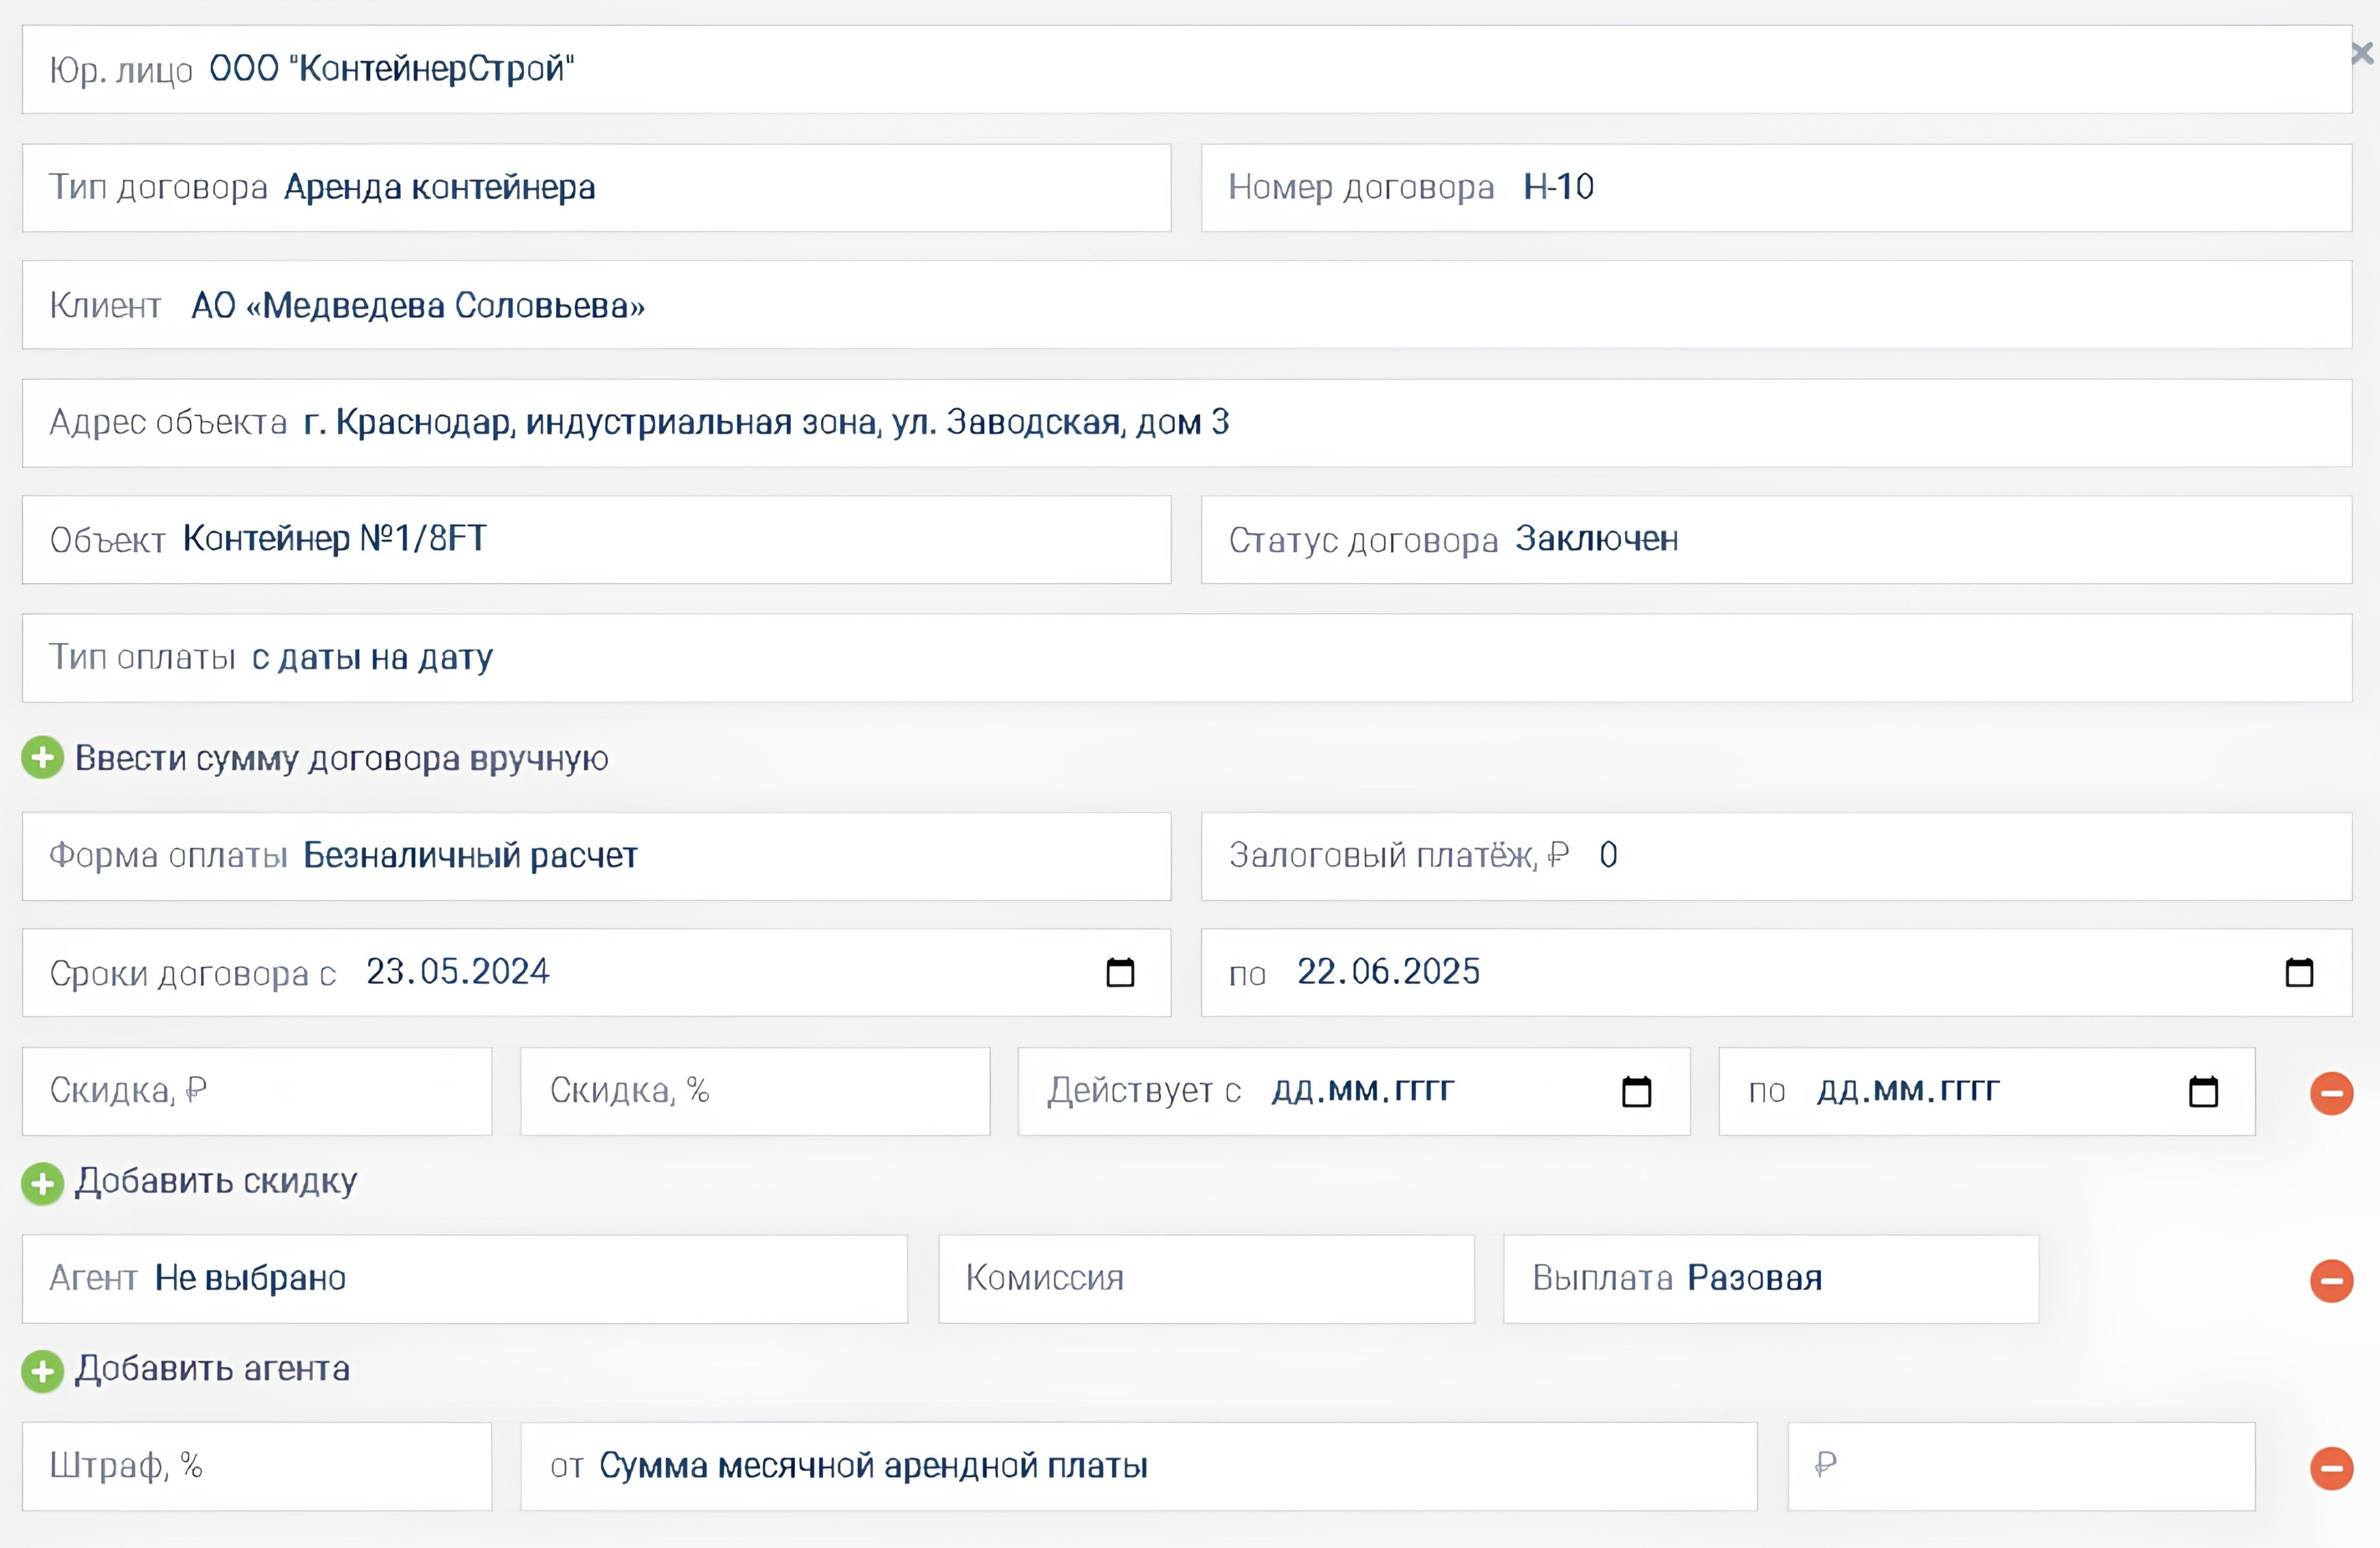Open calendar for discount 'Действует с' date
Screen dimensions: 2380x1548
1636,1091
